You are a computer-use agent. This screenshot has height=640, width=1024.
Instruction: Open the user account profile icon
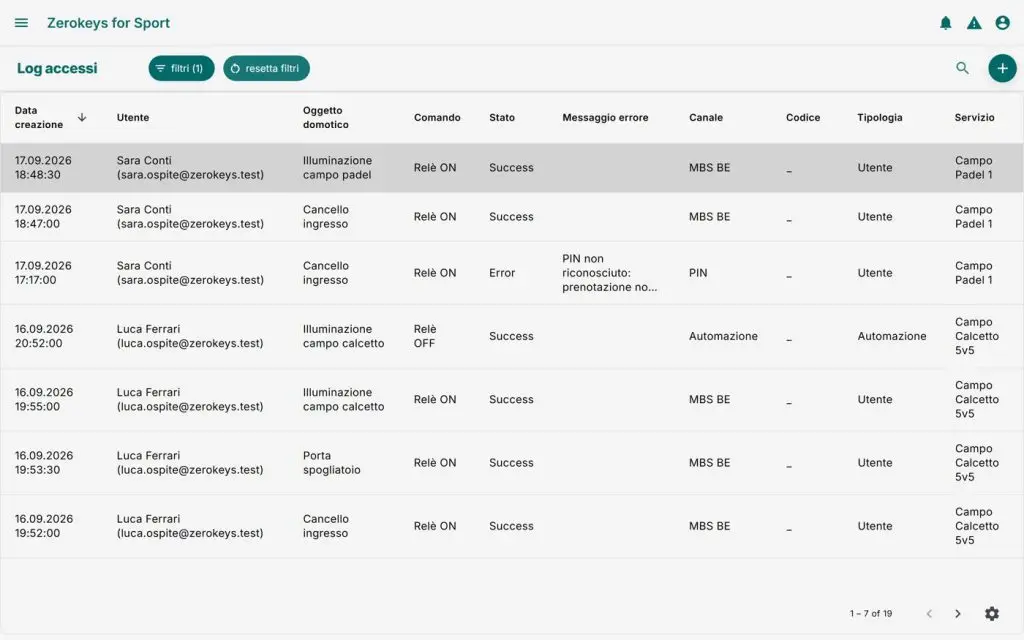point(1002,23)
